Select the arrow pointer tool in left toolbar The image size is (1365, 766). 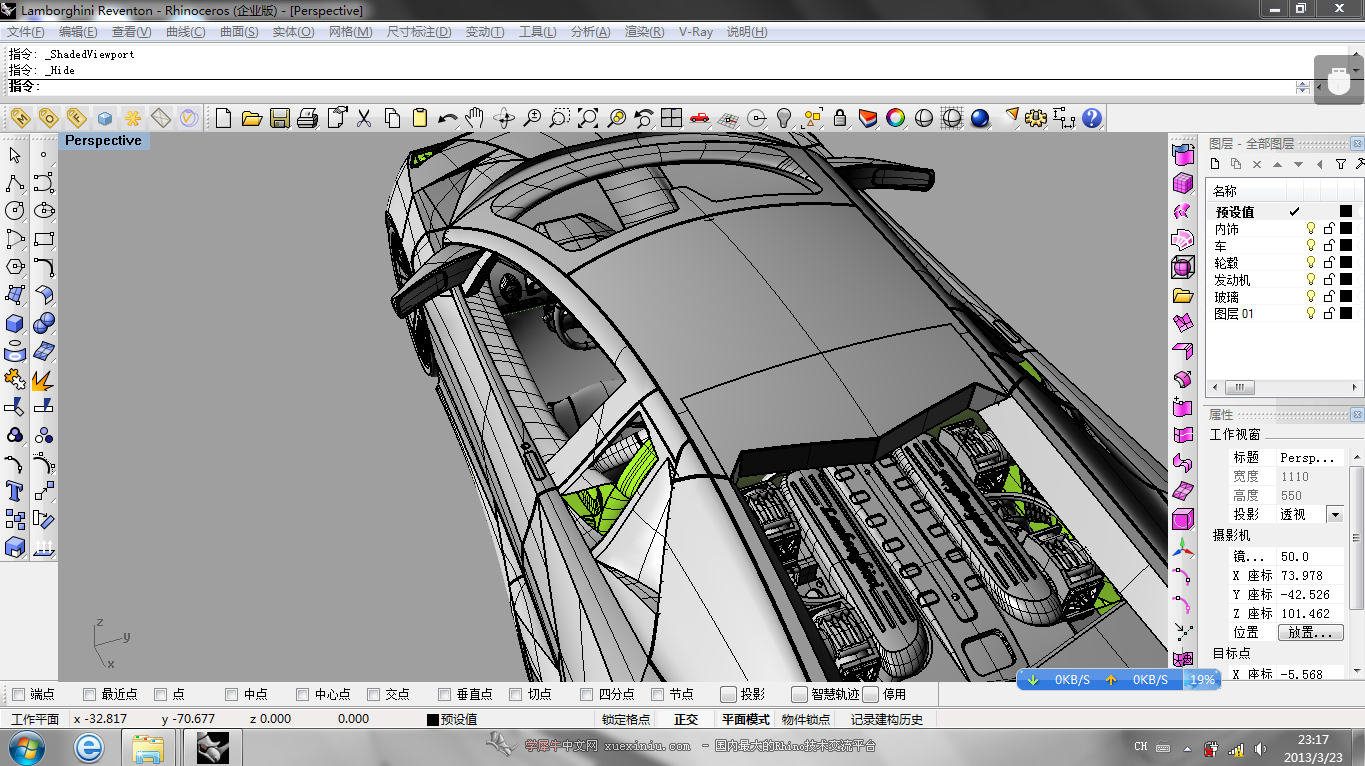point(15,155)
